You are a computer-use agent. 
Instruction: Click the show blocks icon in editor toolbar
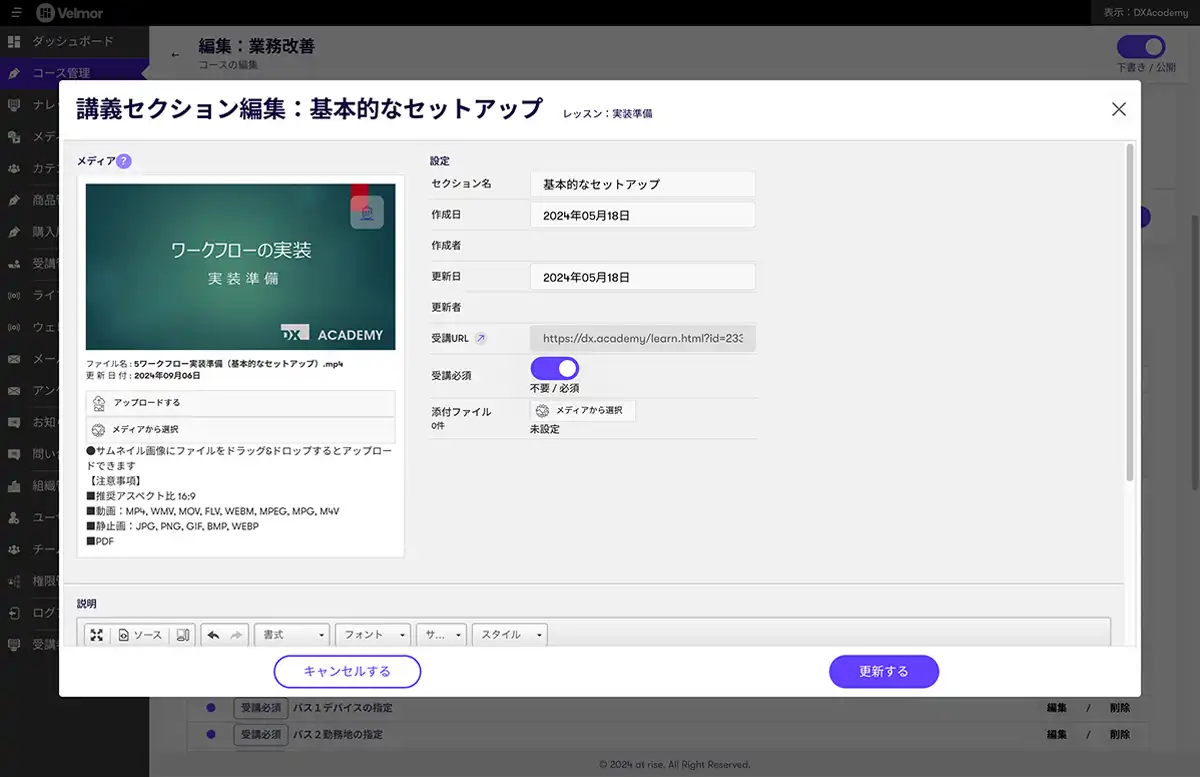point(183,635)
